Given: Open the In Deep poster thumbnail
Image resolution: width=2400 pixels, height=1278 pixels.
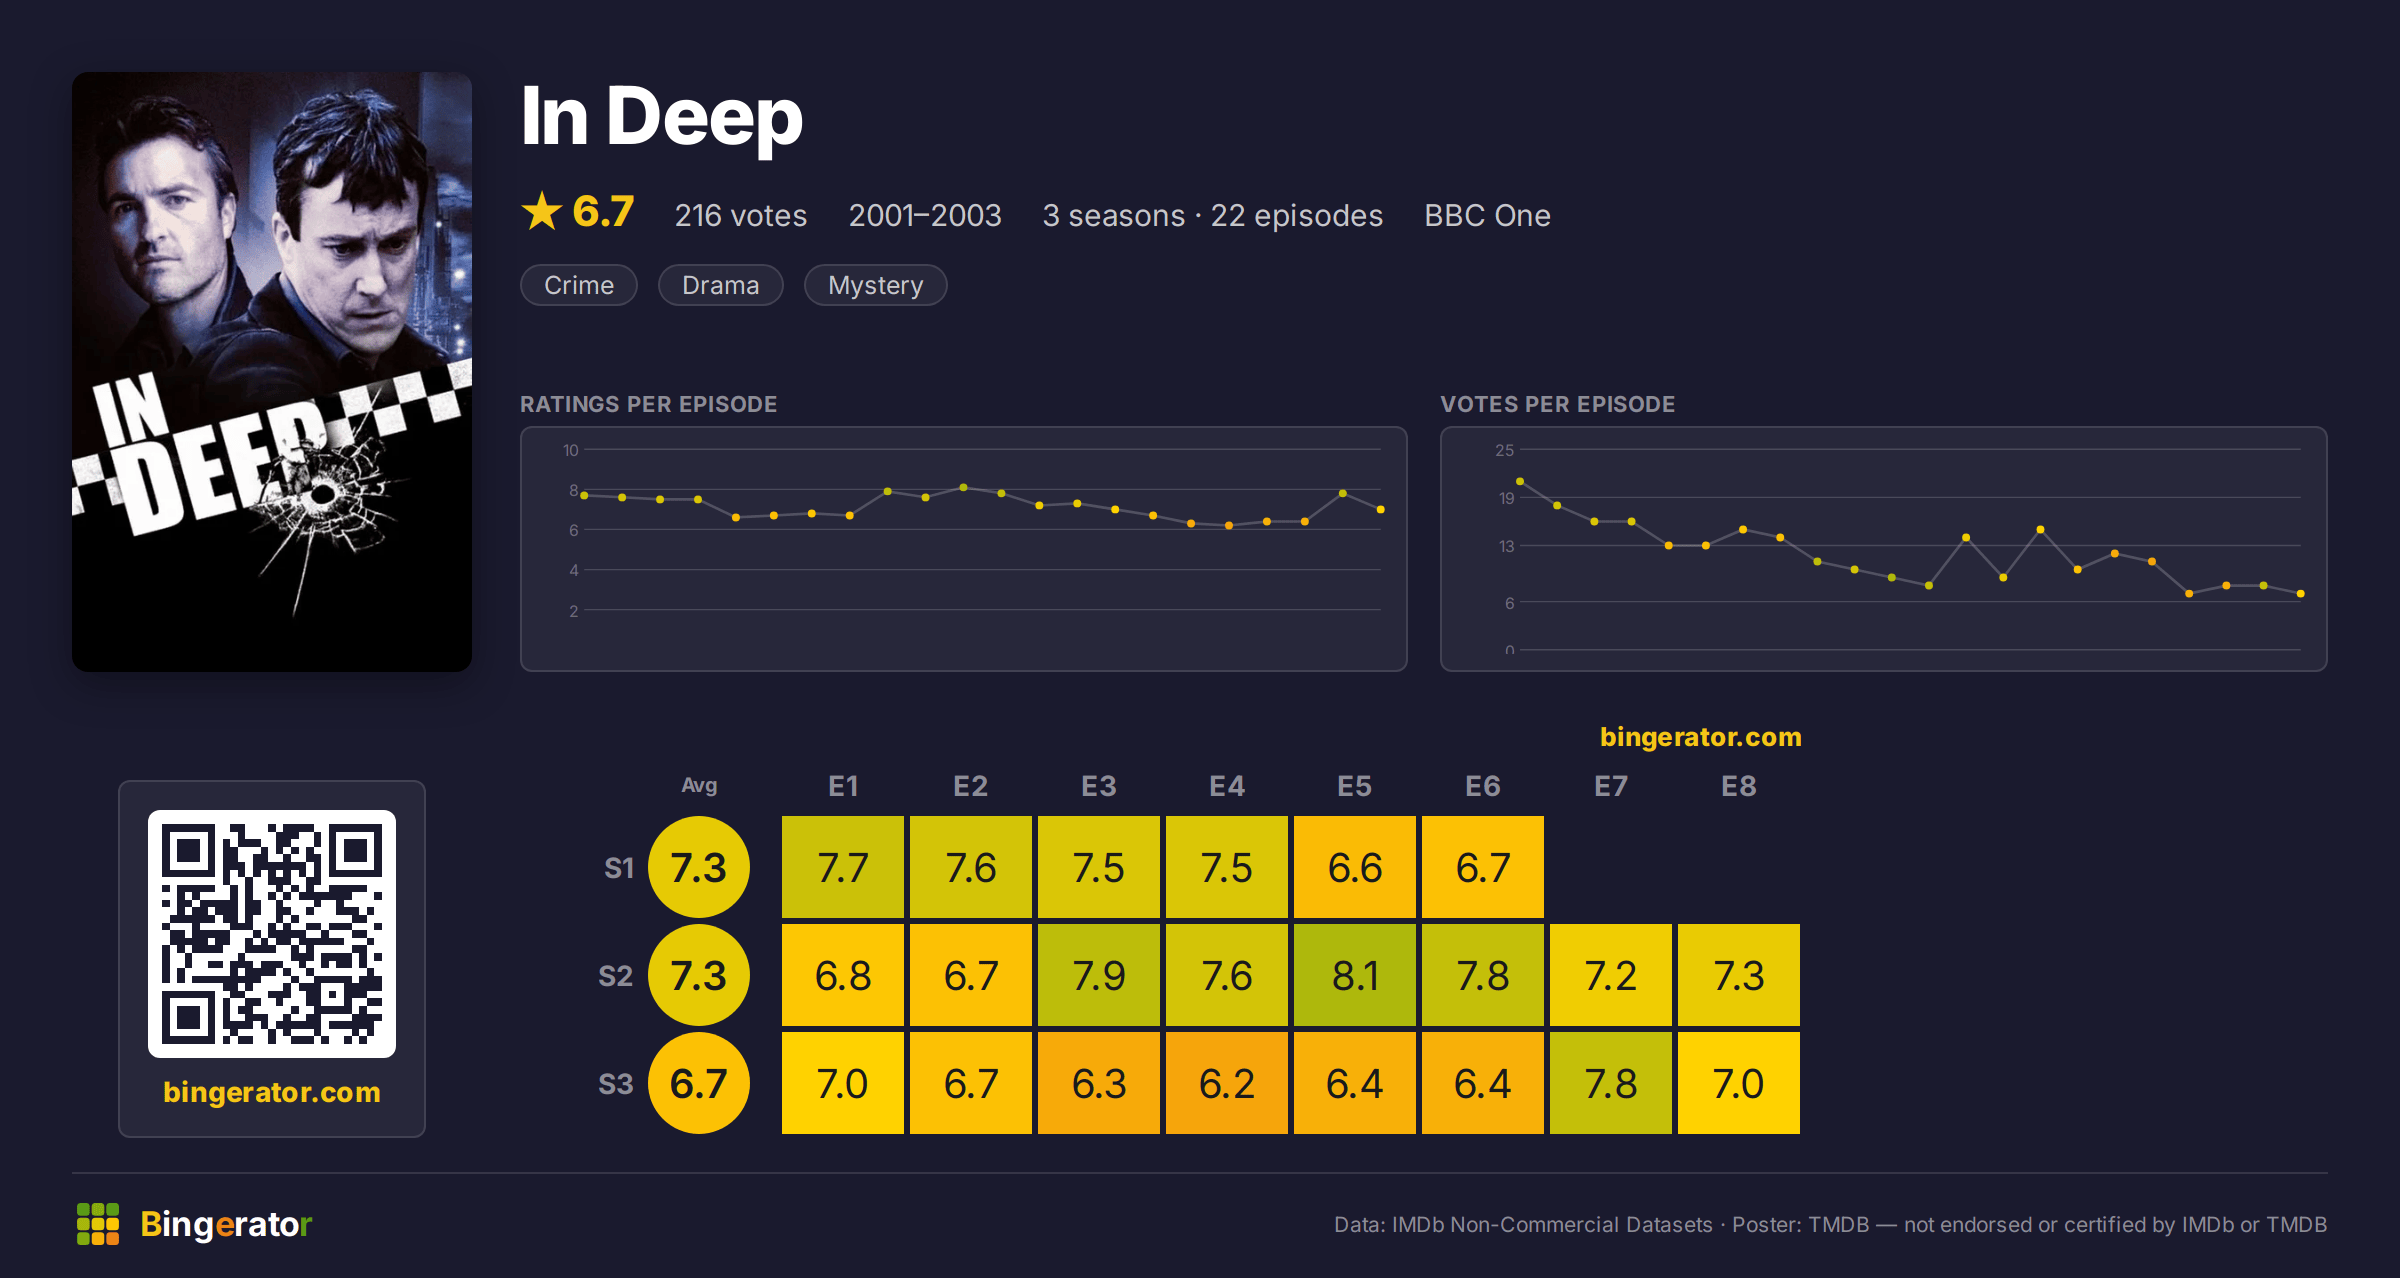Looking at the screenshot, I should tap(272, 372).
